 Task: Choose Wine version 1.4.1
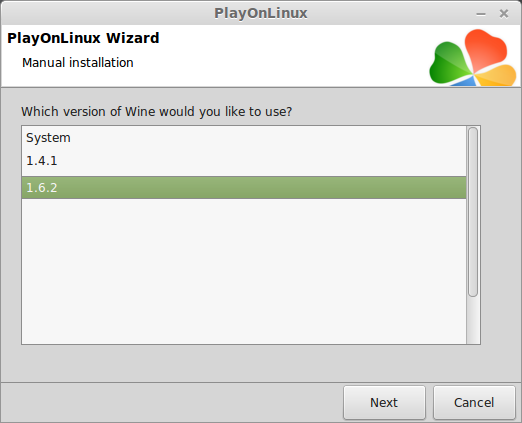coord(244,161)
